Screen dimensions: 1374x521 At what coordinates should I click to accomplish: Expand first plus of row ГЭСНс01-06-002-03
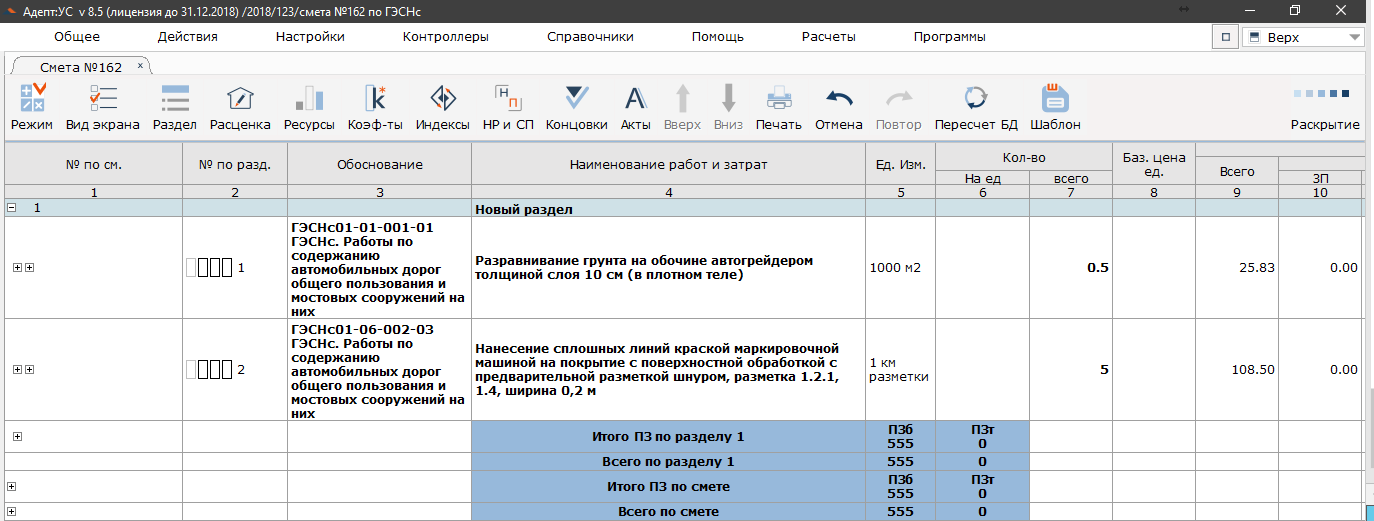[17, 369]
